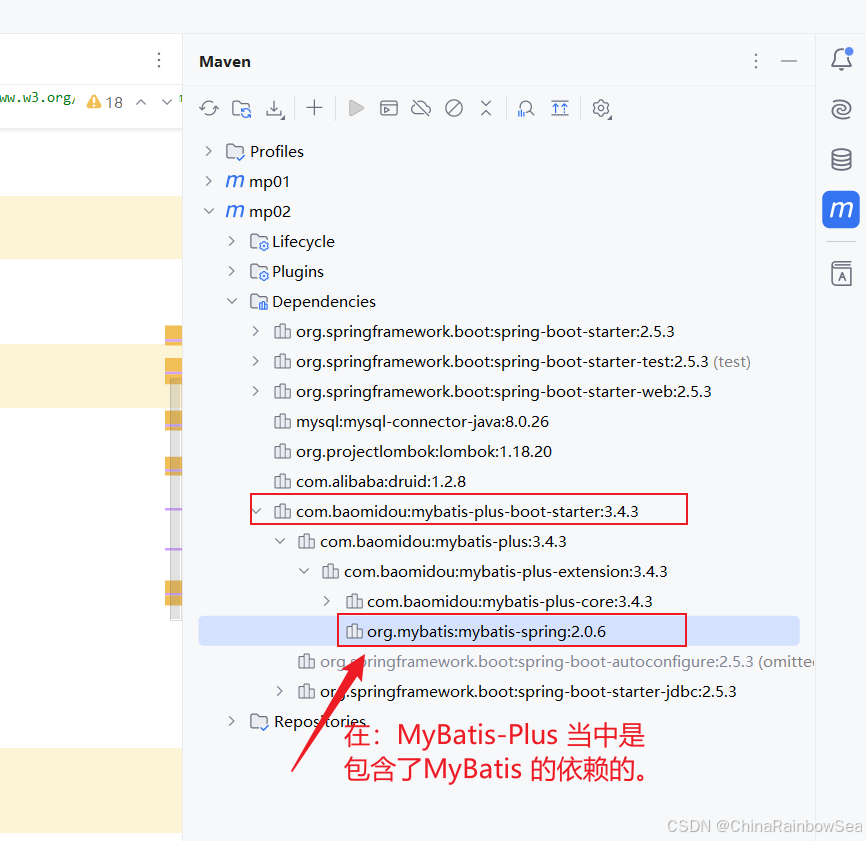Add Maven project with plus icon
The width and height of the screenshot is (866, 841).
click(314, 108)
